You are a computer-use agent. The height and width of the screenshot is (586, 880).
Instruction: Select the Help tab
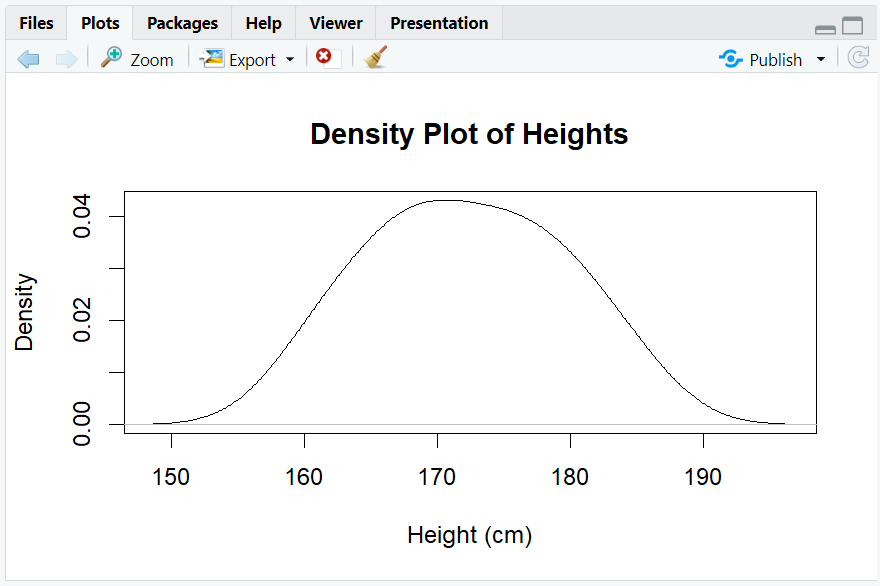(263, 22)
